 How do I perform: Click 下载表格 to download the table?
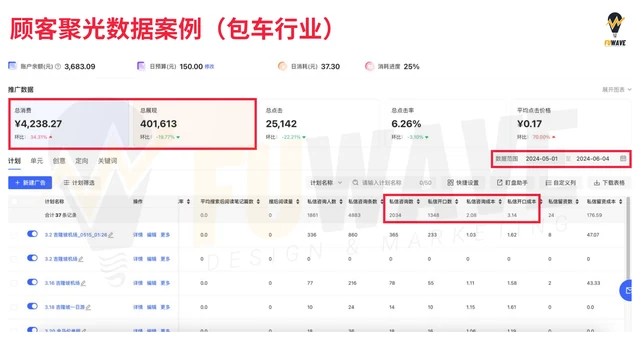(609, 182)
